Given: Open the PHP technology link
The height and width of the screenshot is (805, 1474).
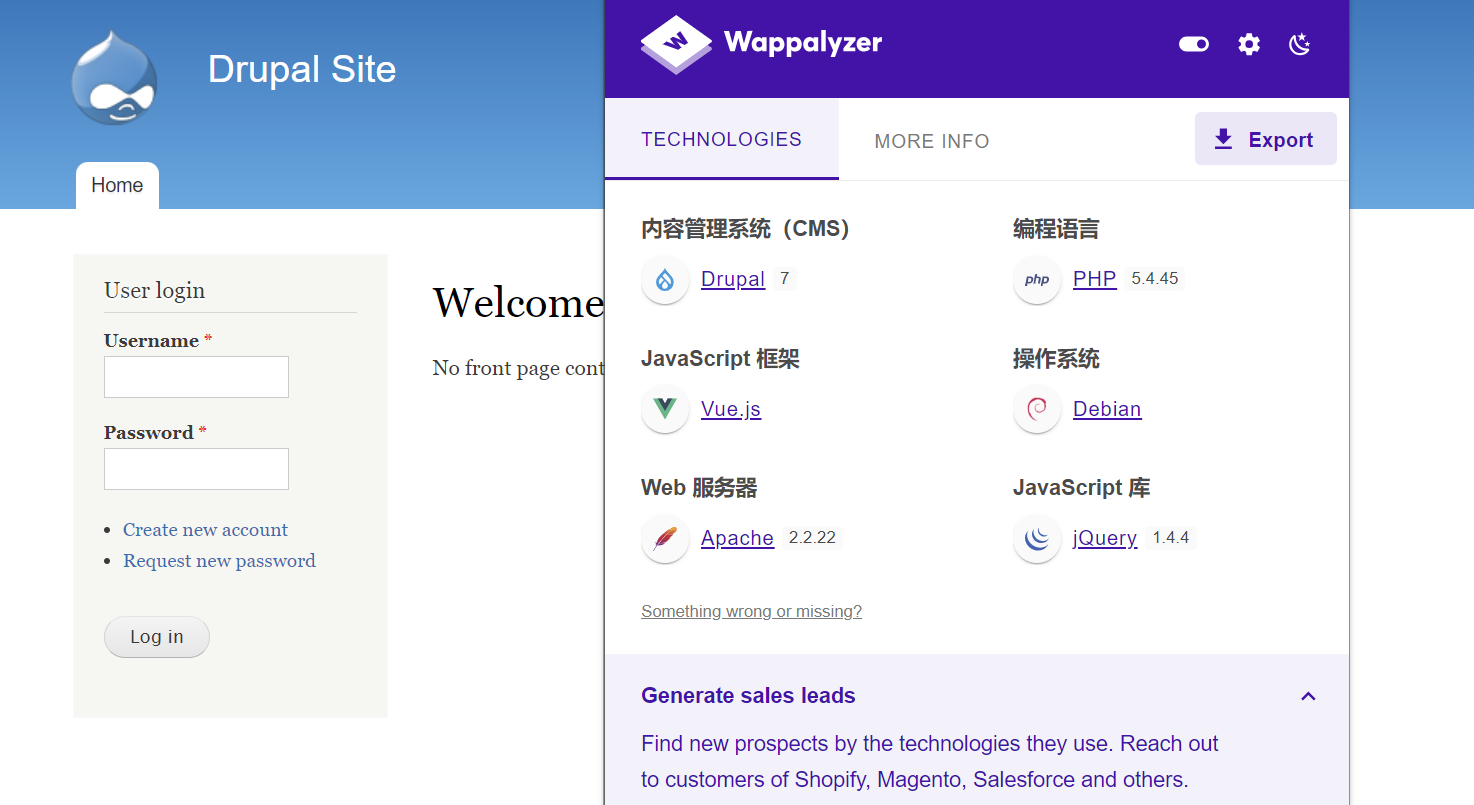Looking at the screenshot, I should click(x=1095, y=279).
